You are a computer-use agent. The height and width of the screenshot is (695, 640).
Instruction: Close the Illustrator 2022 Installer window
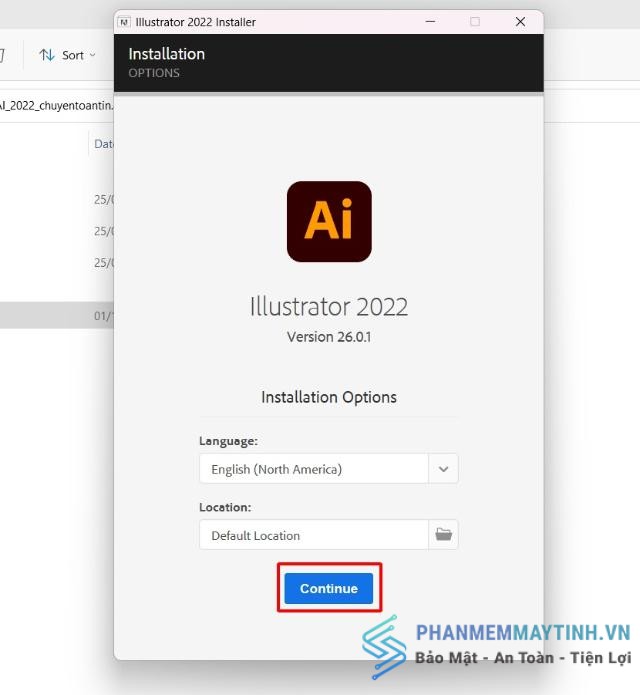click(520, 22)
